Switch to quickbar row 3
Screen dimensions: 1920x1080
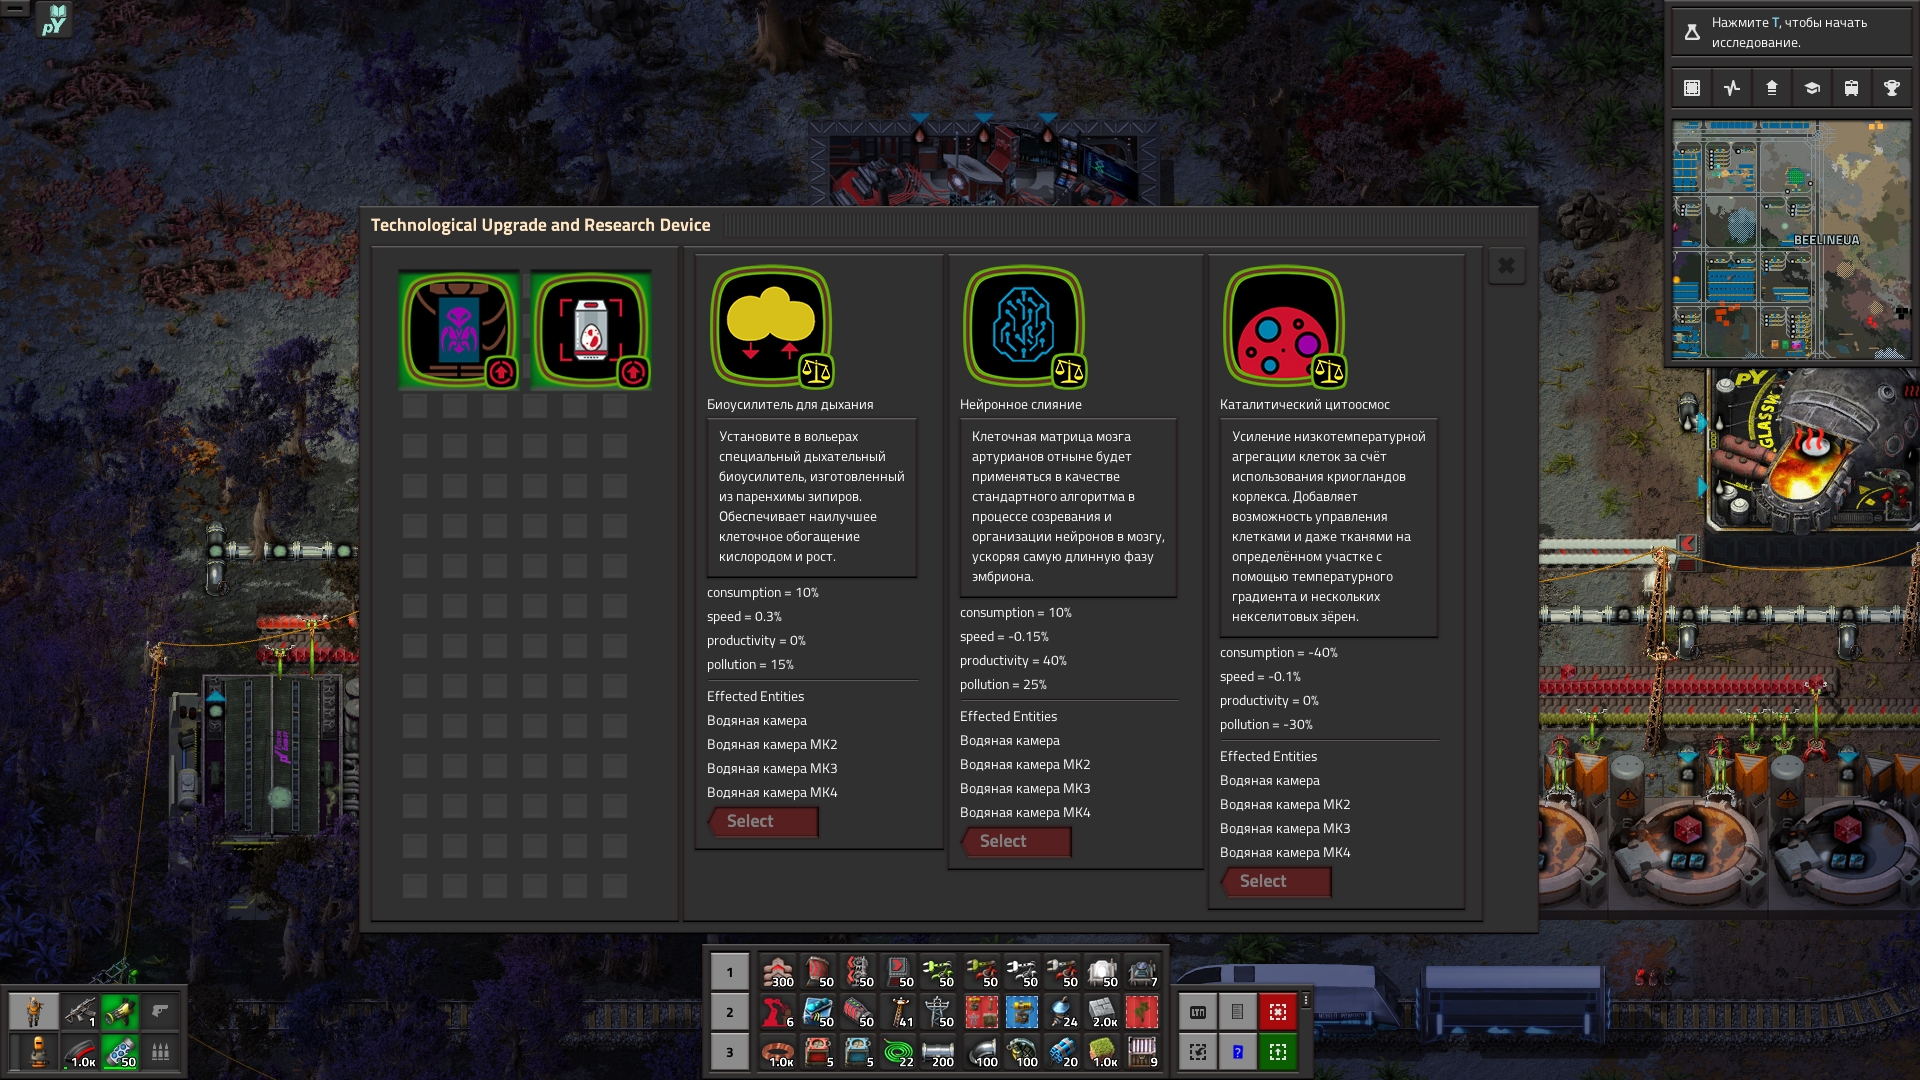click(x=729, y=1052)
